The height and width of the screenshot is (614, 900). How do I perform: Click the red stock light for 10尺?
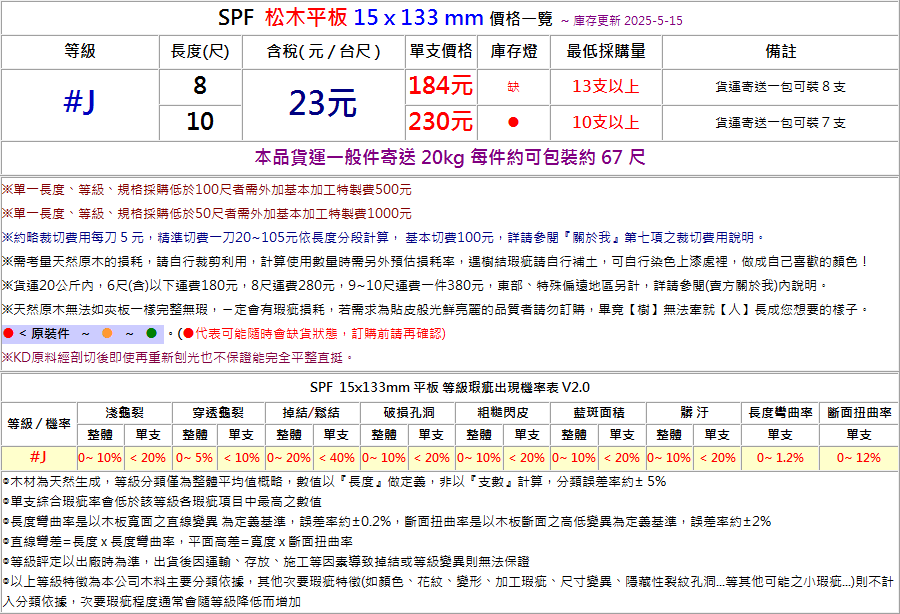[513, 122]
